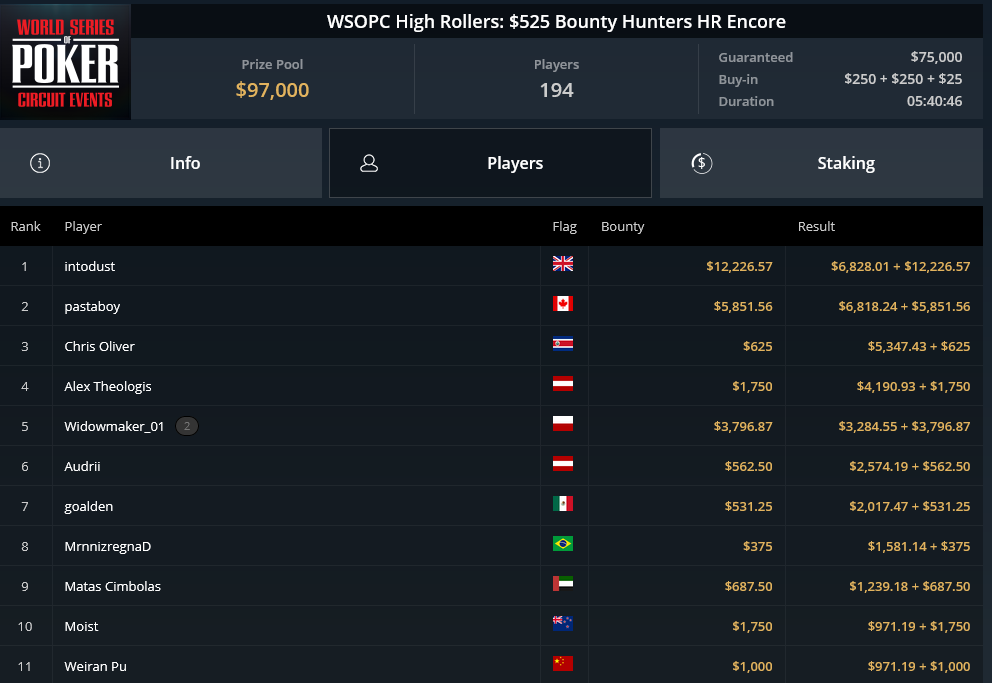Click the Canada flag next to pastaboy
992x683 pixels.
(x=562, y=304)
